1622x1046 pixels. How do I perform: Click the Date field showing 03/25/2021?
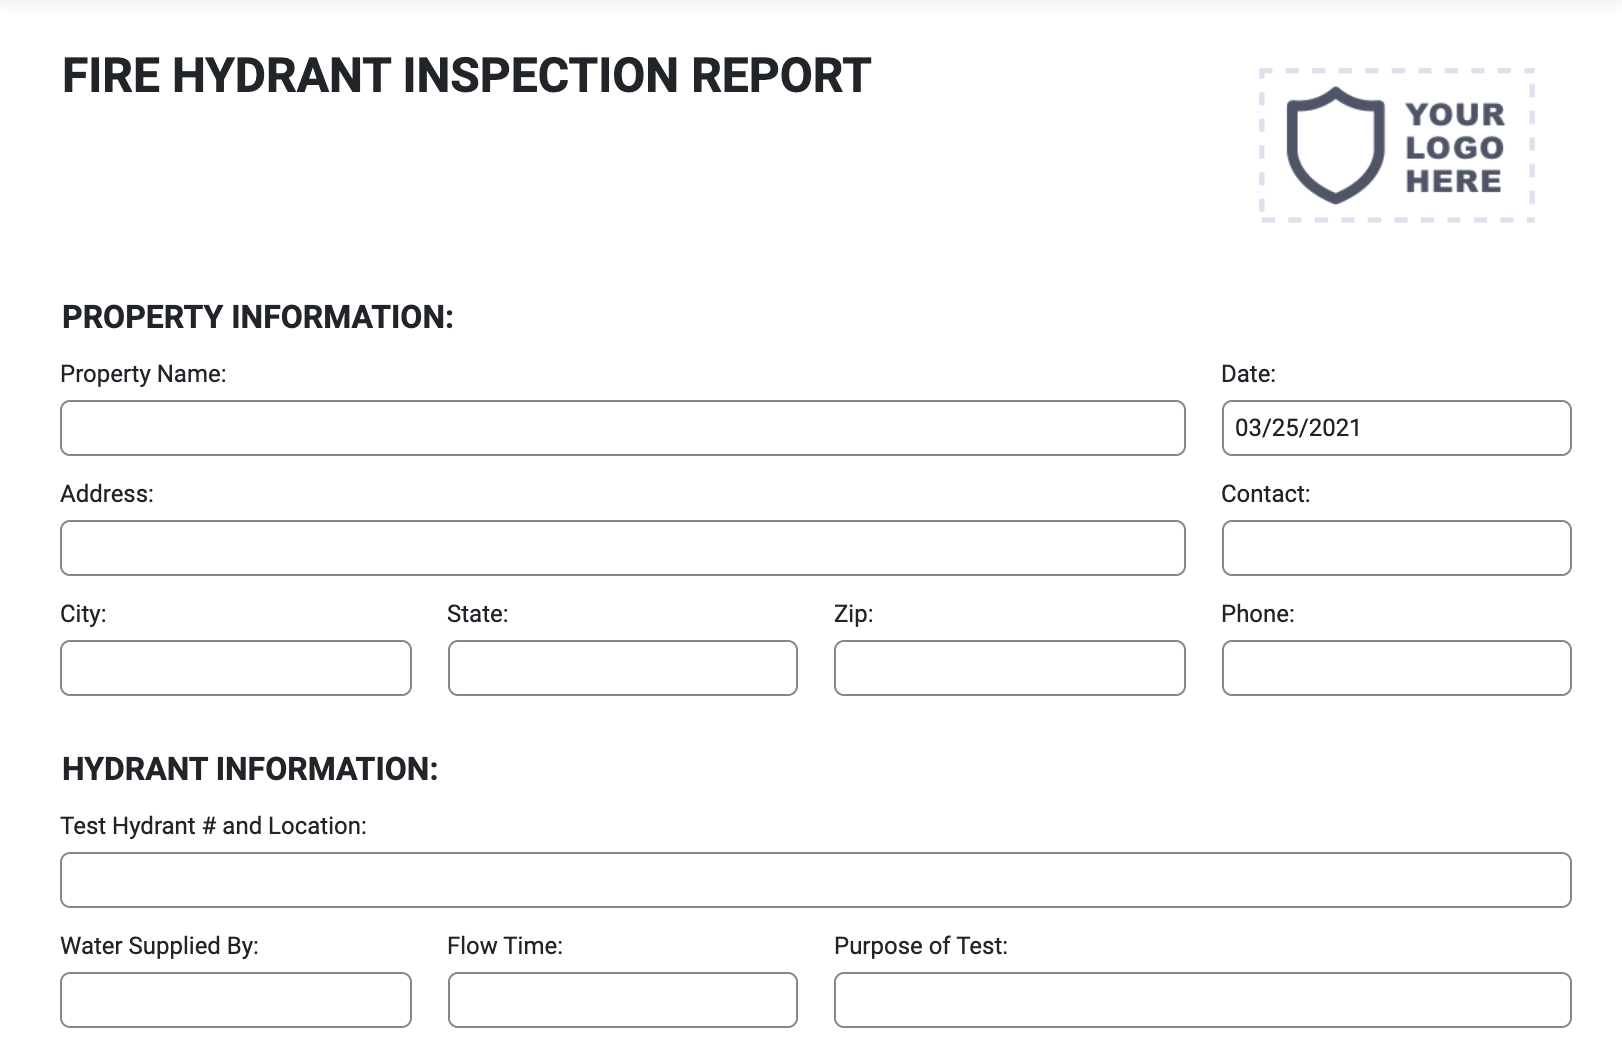click(x=1395, y=428)
